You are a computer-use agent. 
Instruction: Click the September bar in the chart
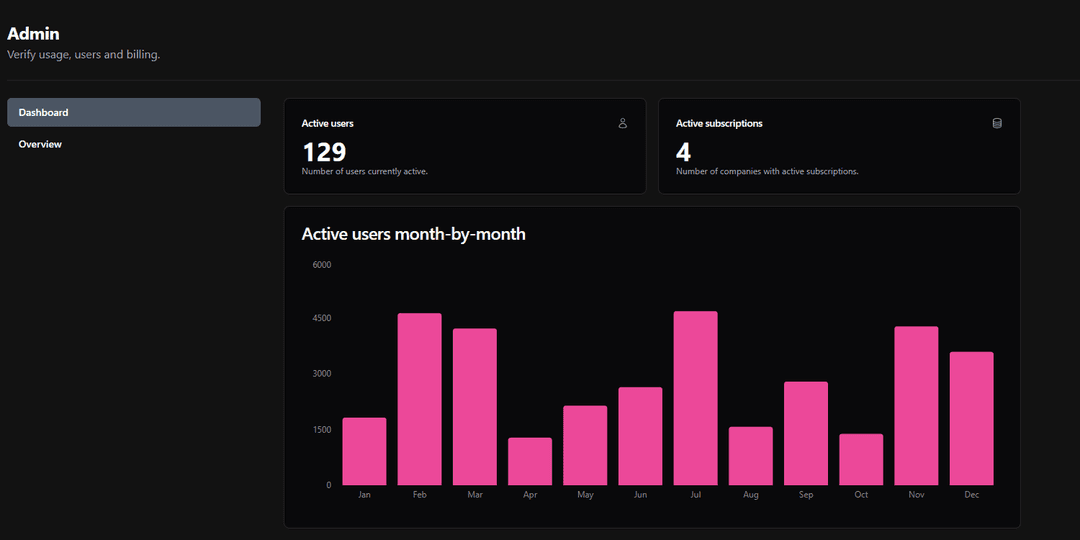pyautogui.click(x=806, y=433)
